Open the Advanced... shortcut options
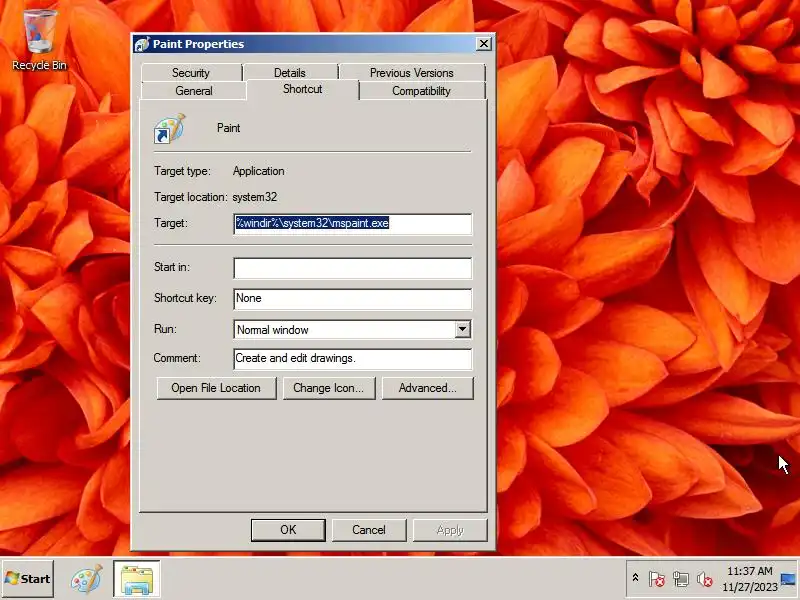The image size is (800, 600). click(x=428, y=388)
